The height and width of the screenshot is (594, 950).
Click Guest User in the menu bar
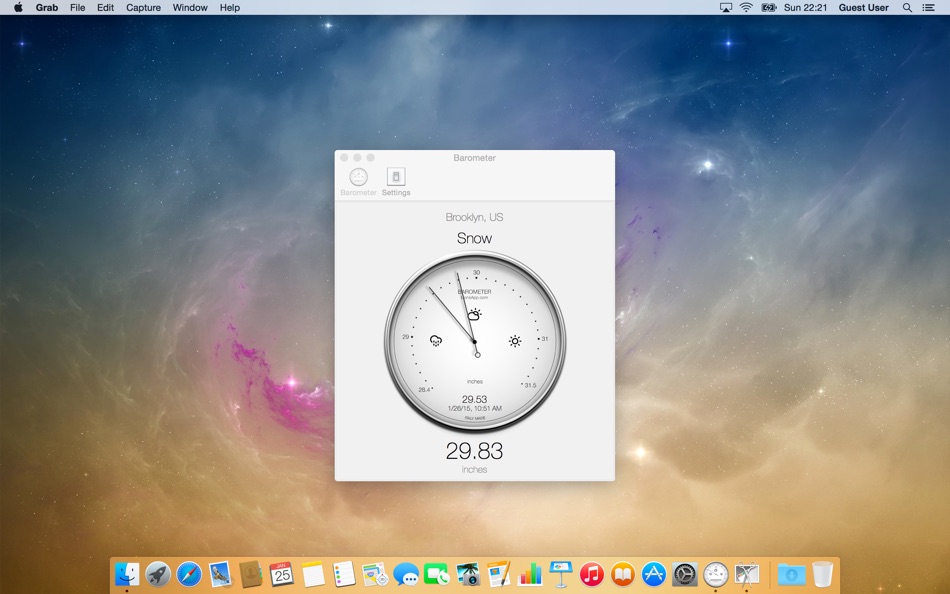coord(862,7)
